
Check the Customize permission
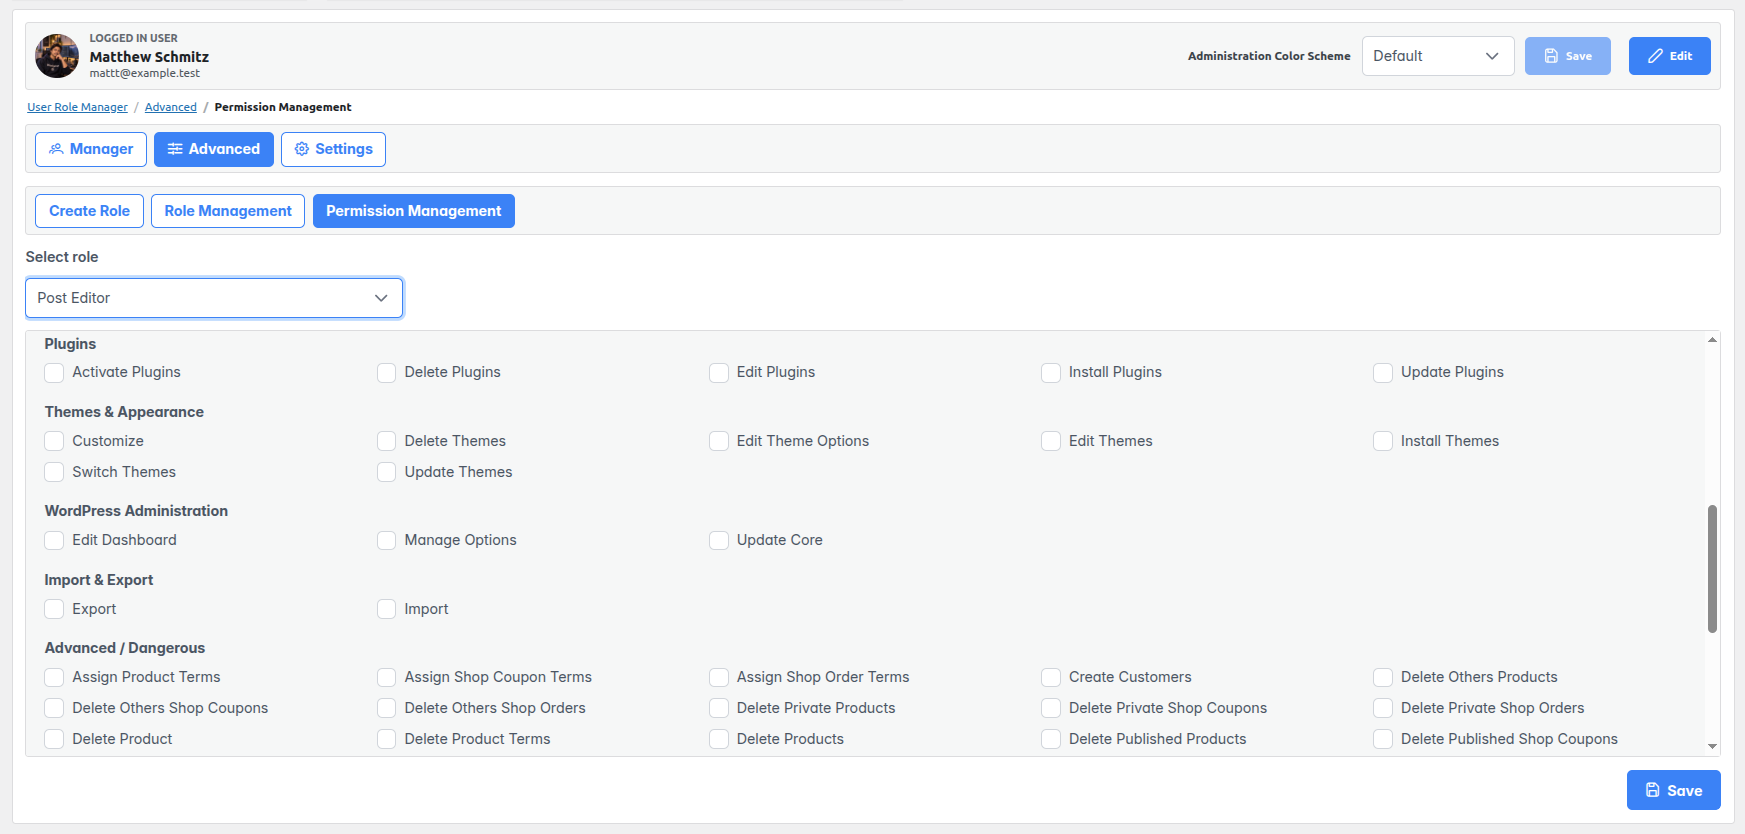point(54,441)
